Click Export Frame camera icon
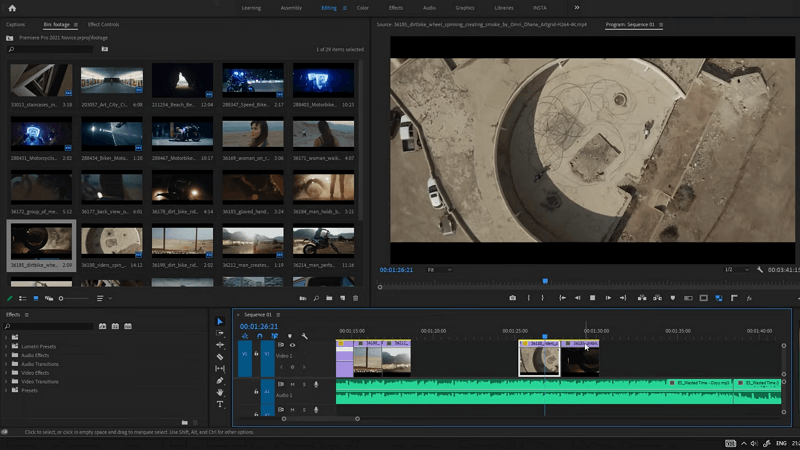 point(512,298)
